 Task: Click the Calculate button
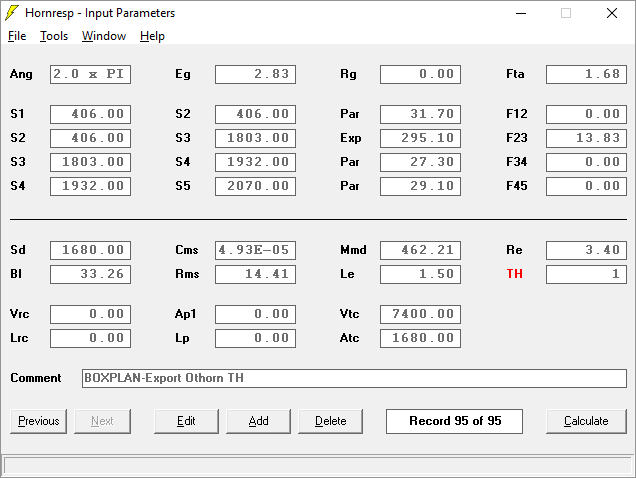pos(586,421)
